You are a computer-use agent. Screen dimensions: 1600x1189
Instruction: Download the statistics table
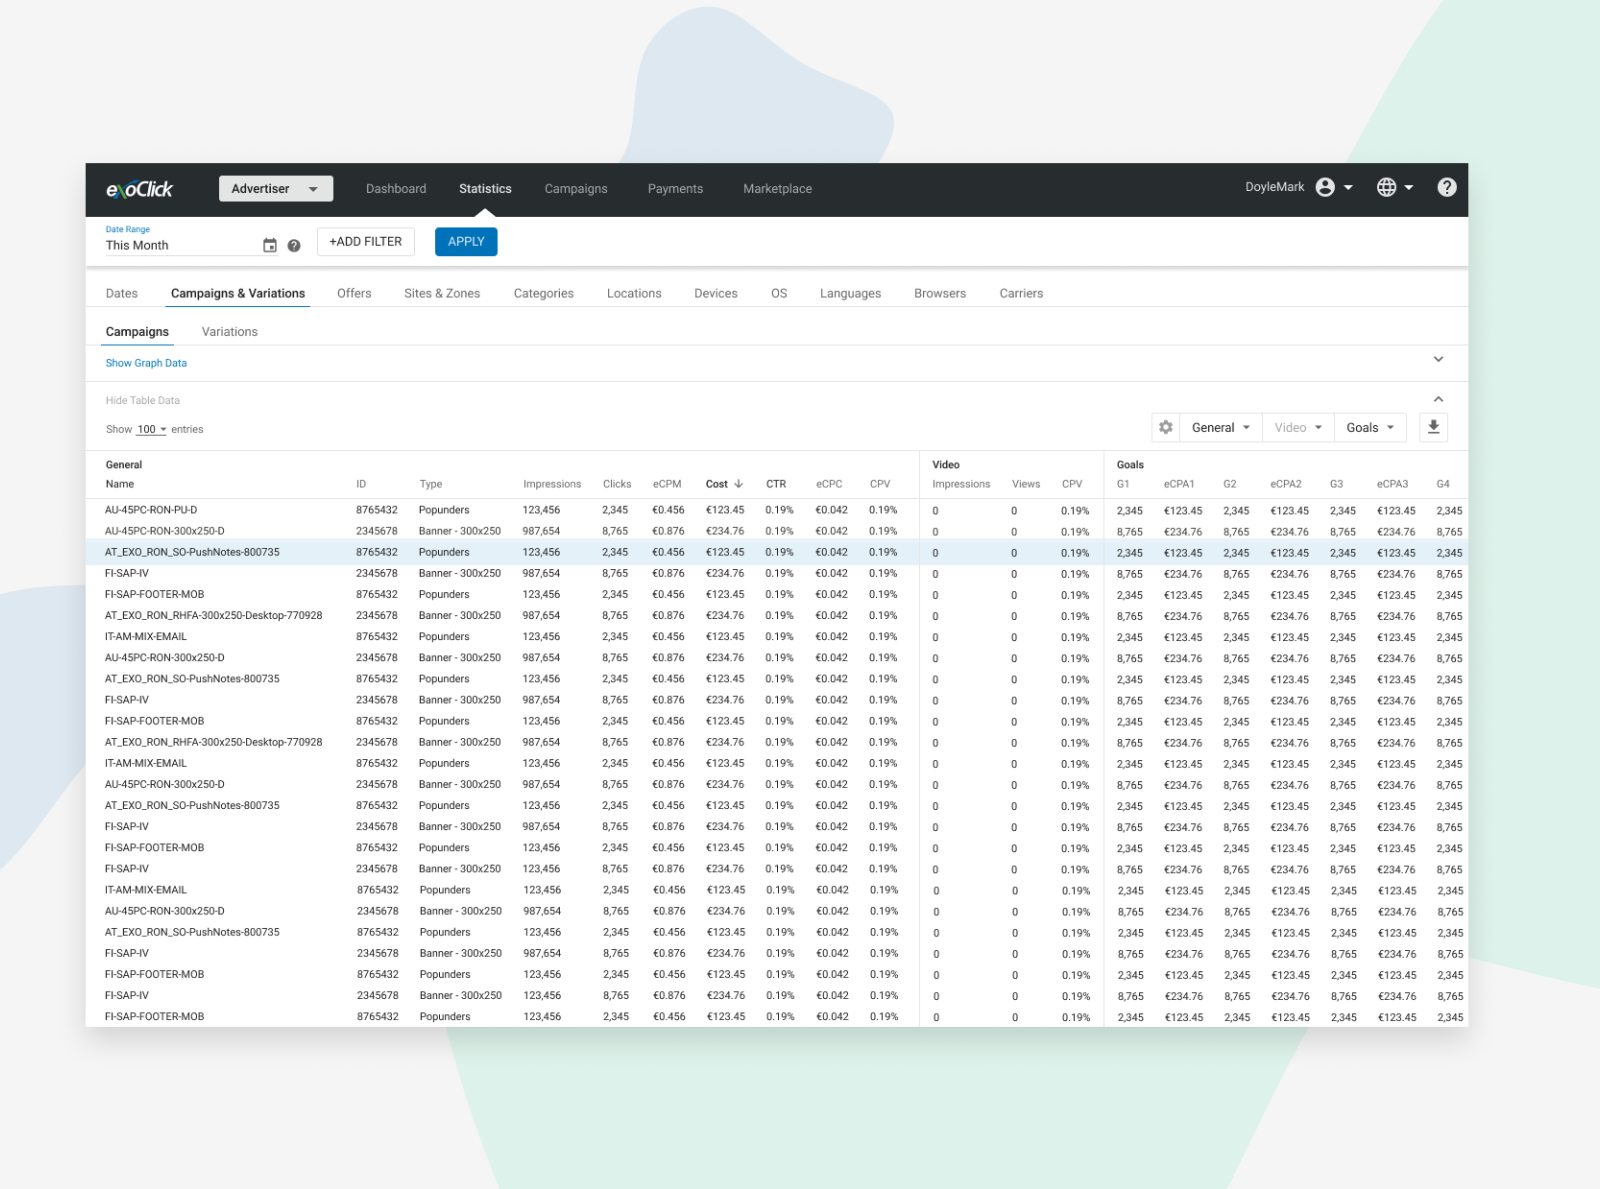[1434, 427]
